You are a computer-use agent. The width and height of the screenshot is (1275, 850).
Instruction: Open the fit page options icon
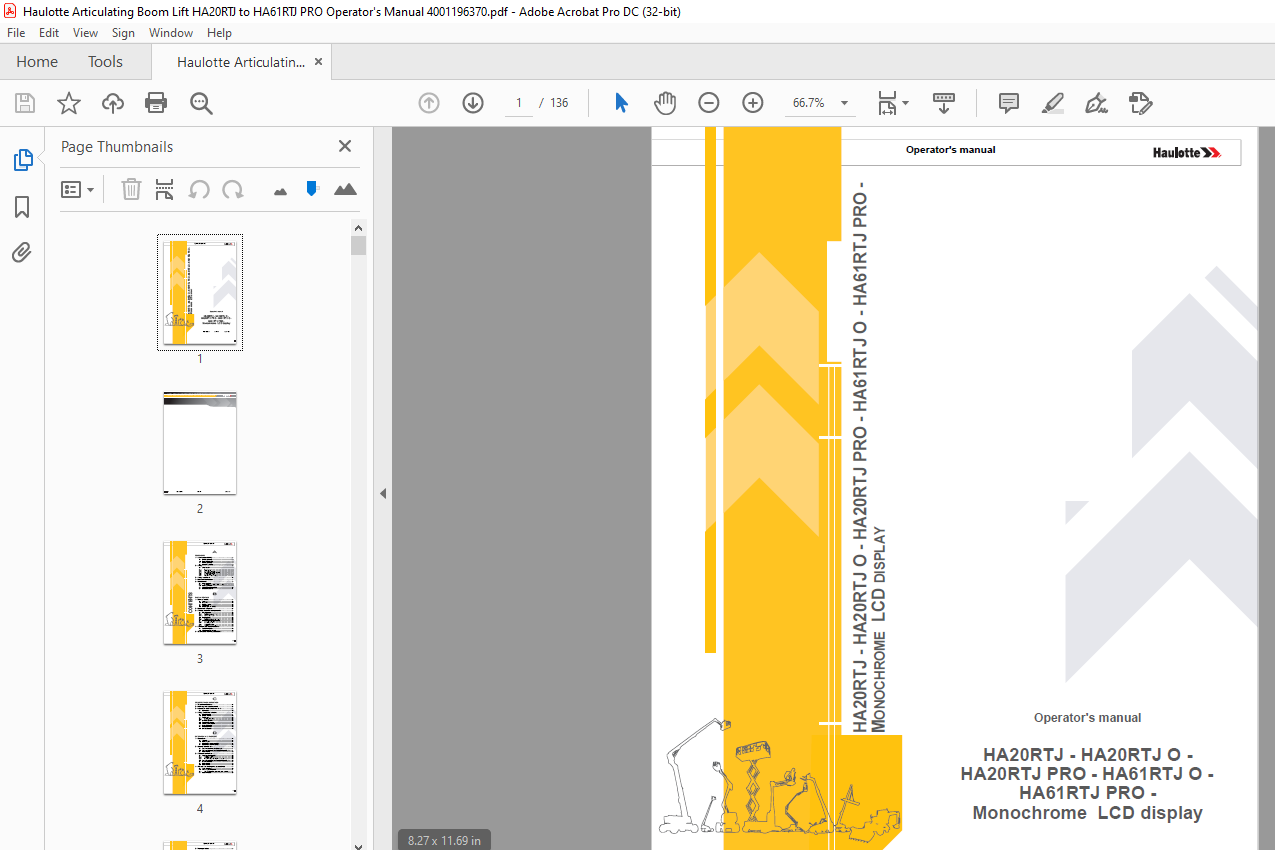click(887, 103)
